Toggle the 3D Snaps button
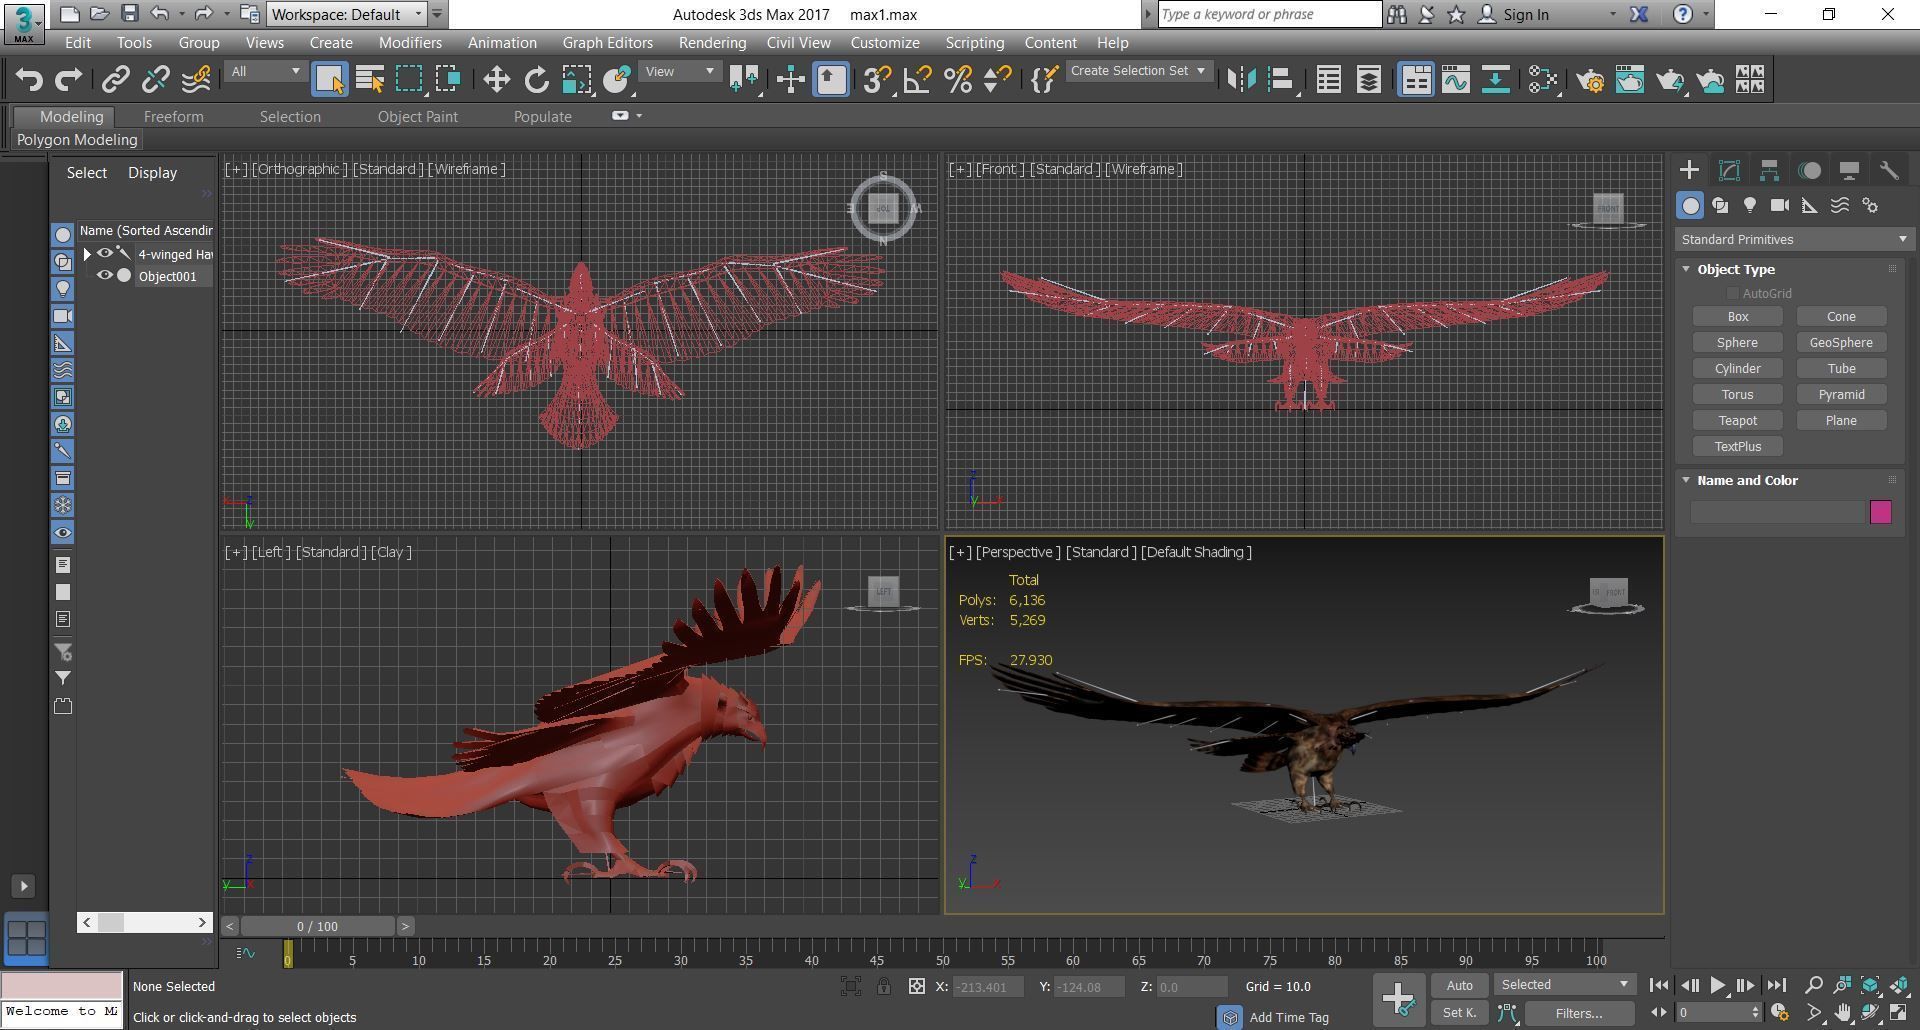 coord(876,79)
